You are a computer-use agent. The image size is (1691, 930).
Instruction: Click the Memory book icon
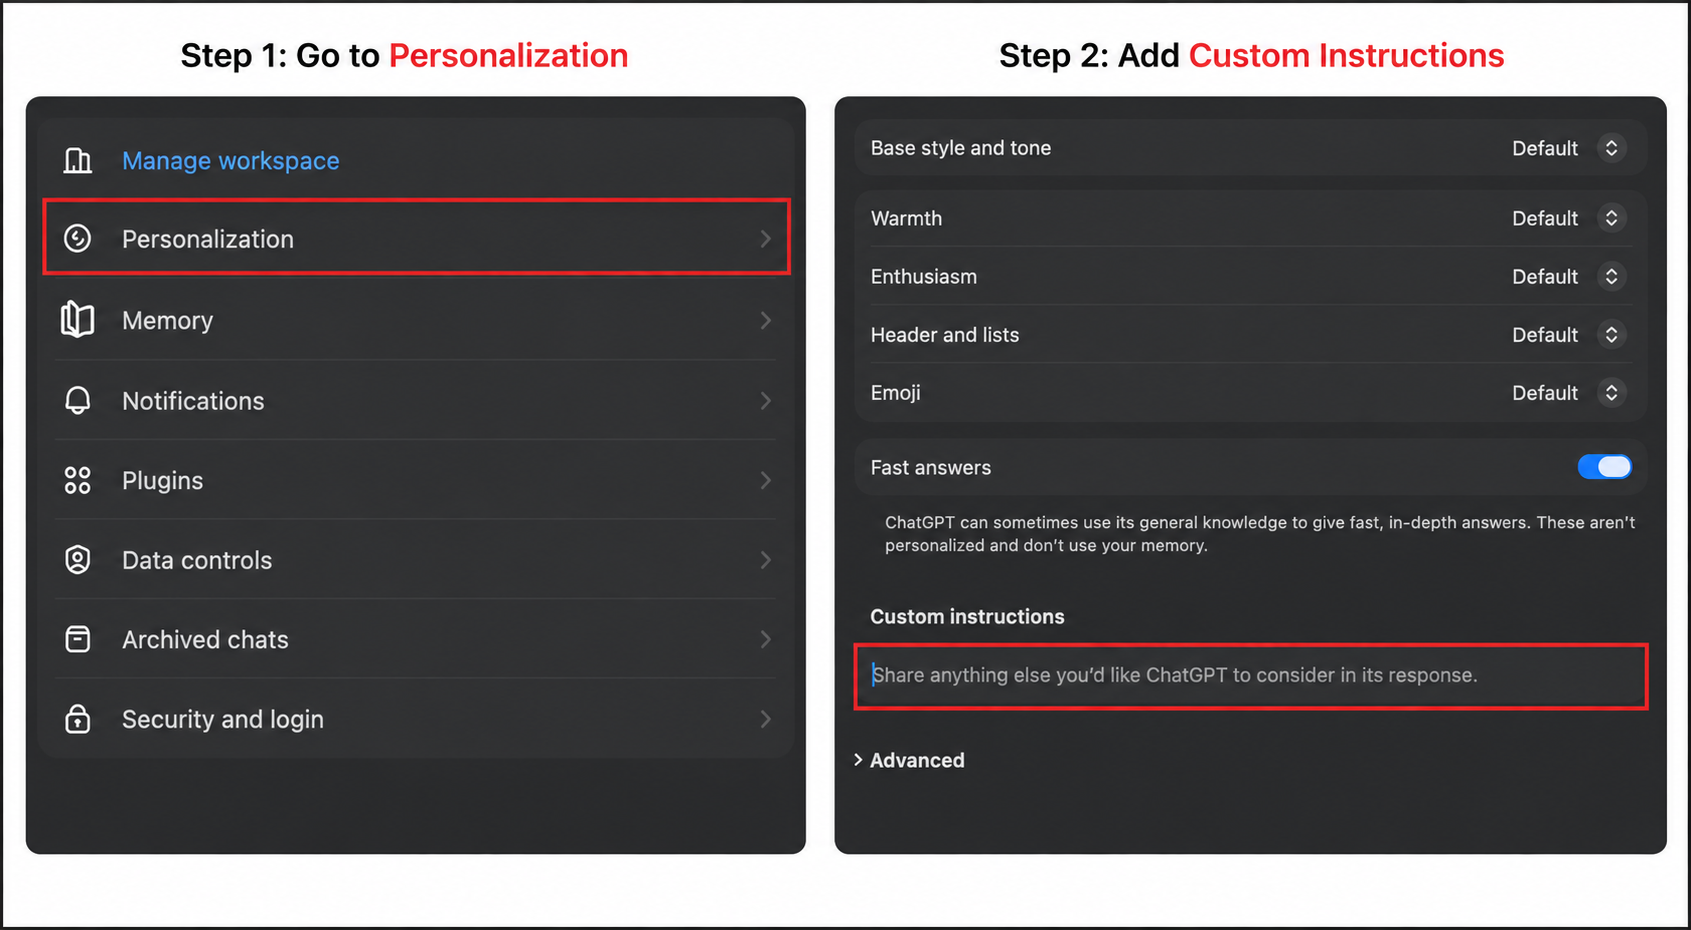(78, 320)
